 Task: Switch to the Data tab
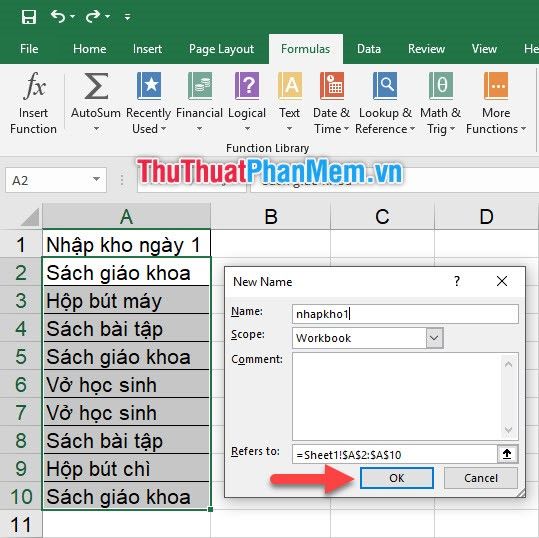pyautogui.click(x=368, y=49)
